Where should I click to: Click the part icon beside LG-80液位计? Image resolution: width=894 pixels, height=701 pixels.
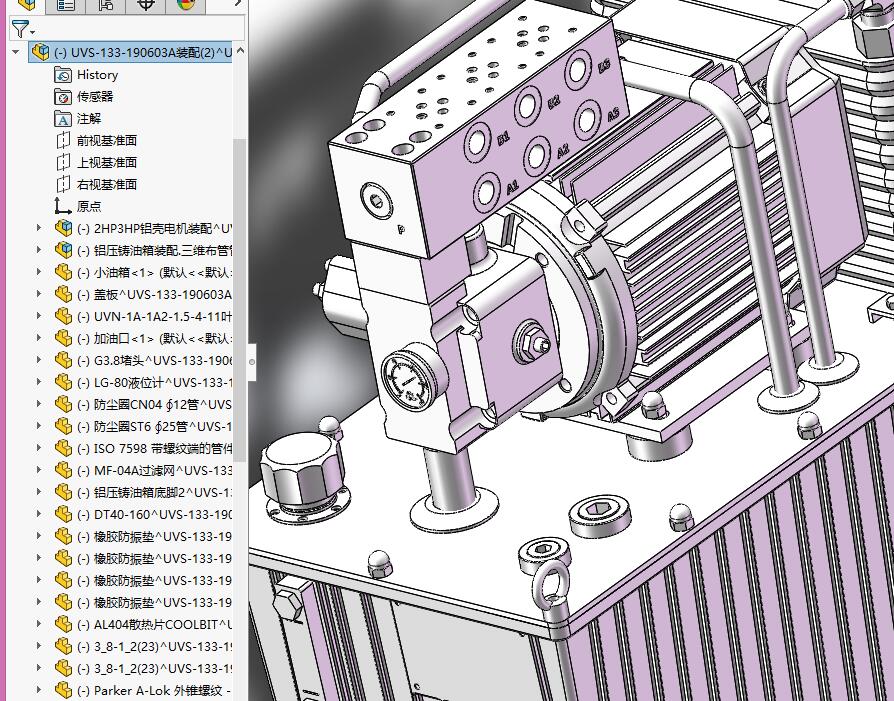pyautogui.click(x=63, y=382)
